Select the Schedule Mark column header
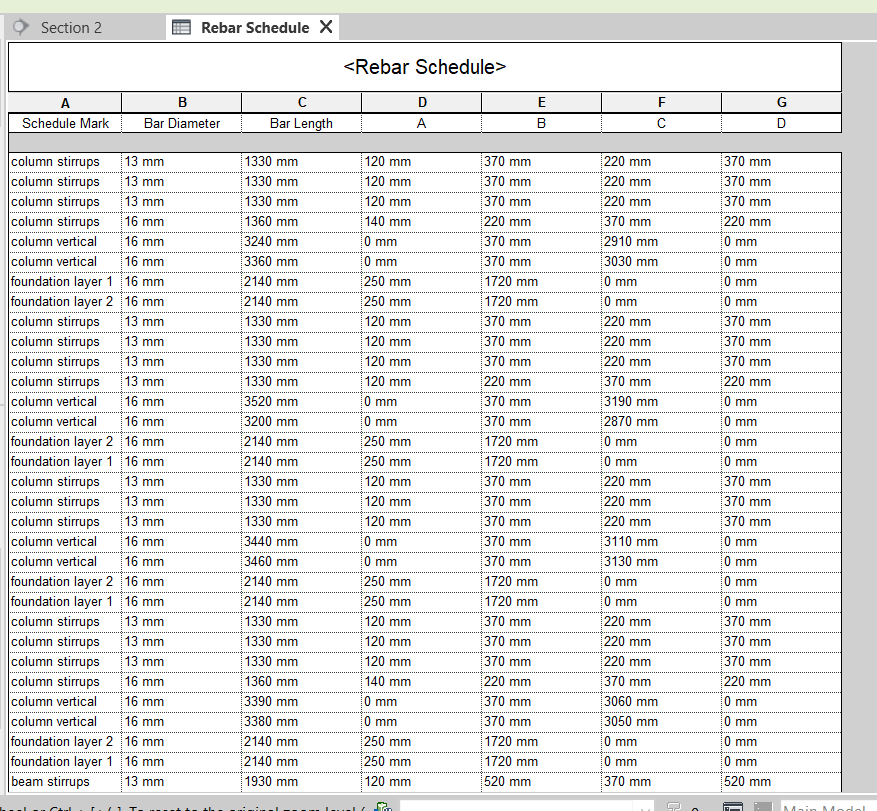Image resolution: width=877 pixels, height=811 pixels. tap(65, 123)
